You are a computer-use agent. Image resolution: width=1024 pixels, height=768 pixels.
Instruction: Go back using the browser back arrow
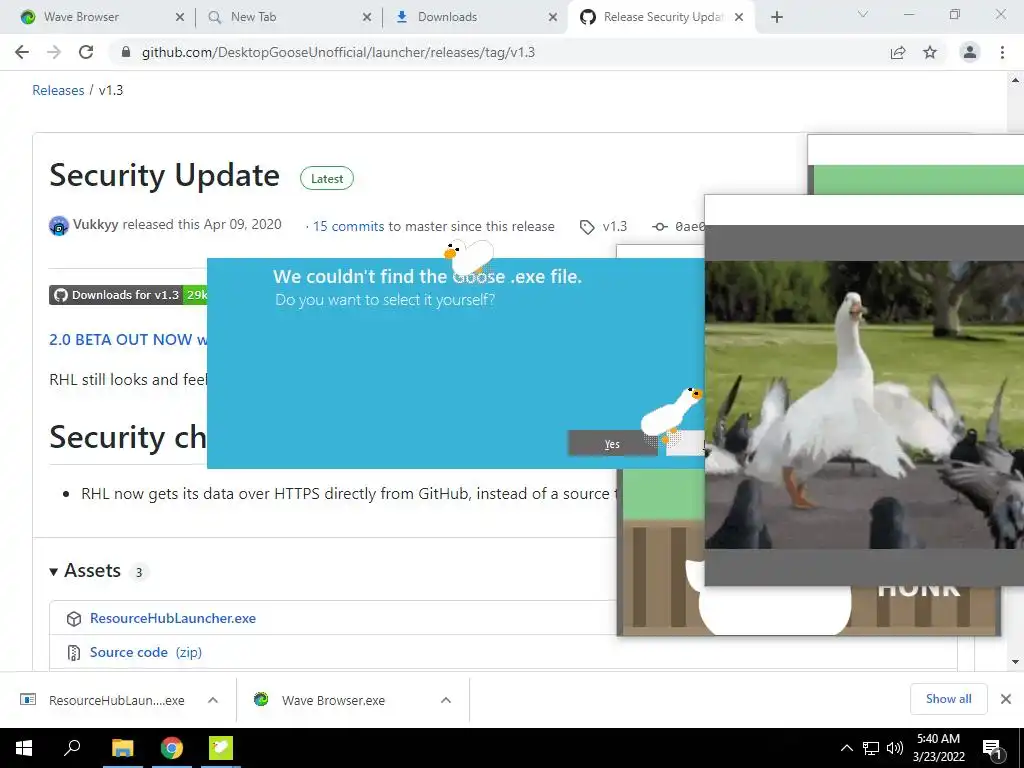tap(22, 52)
